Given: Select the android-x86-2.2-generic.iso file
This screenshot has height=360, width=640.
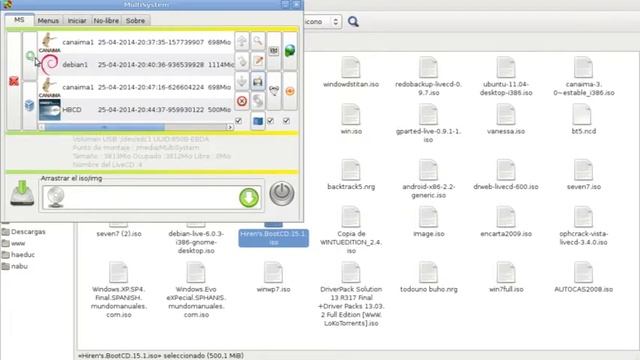Looking at the screenshot, I should click(428, 179).
